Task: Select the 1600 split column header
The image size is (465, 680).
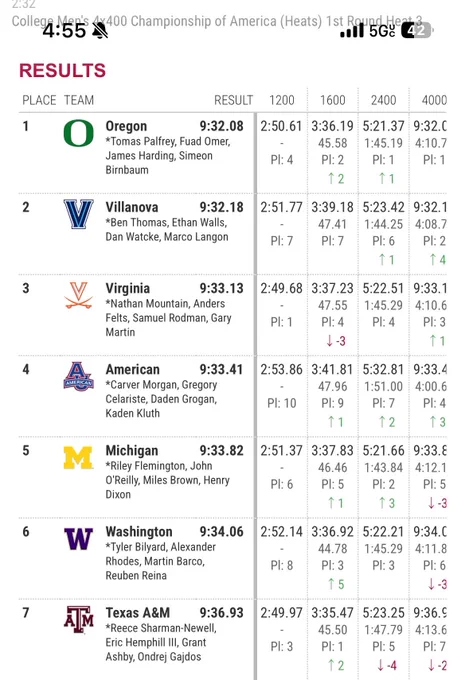Action: click(333, 100)
